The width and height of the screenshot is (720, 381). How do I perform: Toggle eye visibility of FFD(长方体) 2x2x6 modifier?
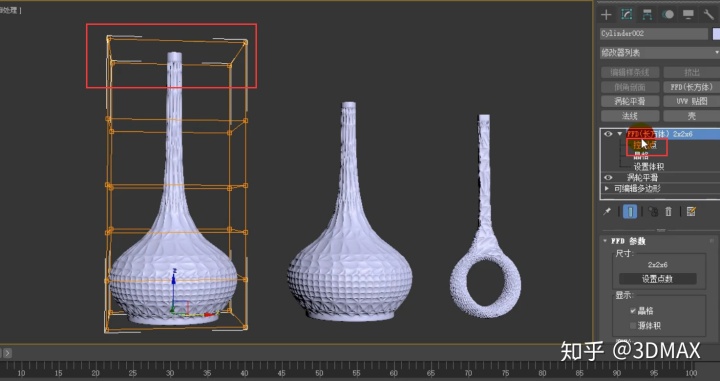click(x=608, y=134)
